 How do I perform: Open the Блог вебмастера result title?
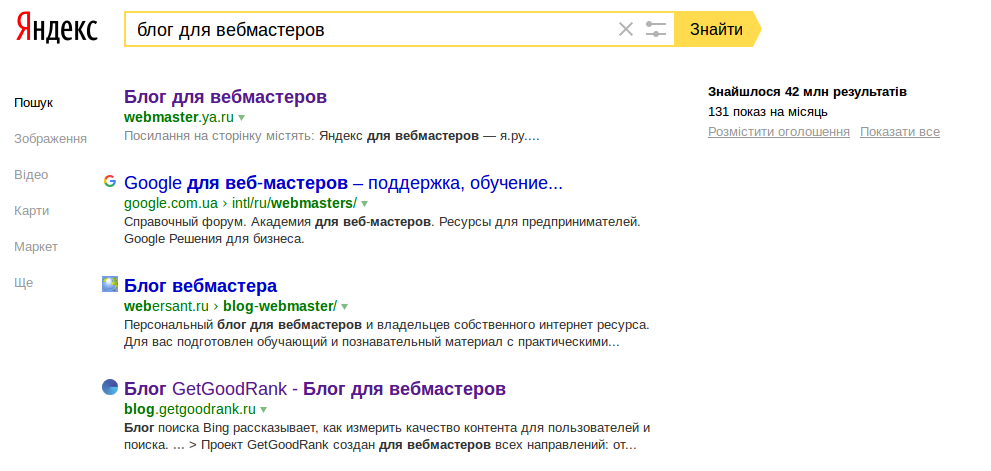pos(200,286)
